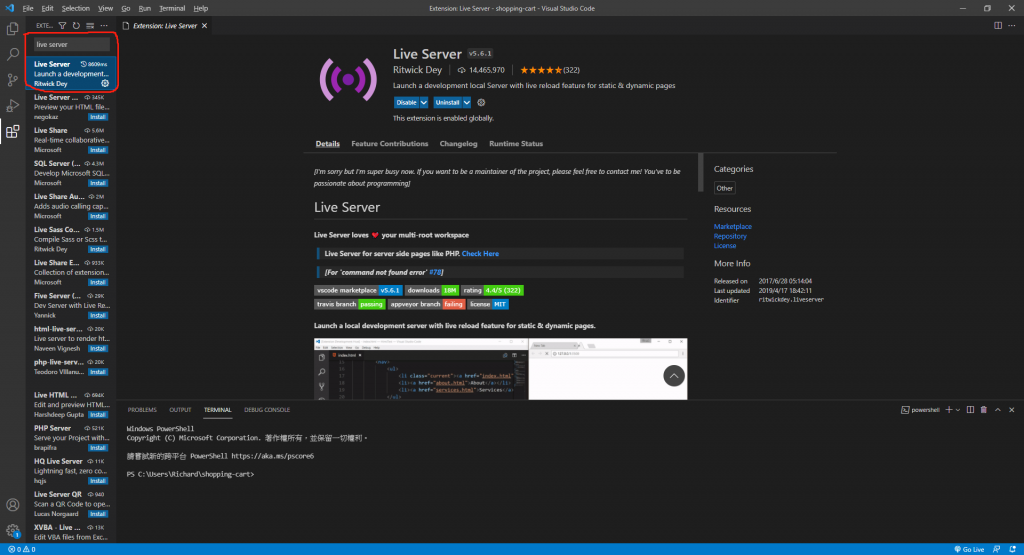1024x555 pixels.
Task: Open the View menu
Action: [105, 8]
